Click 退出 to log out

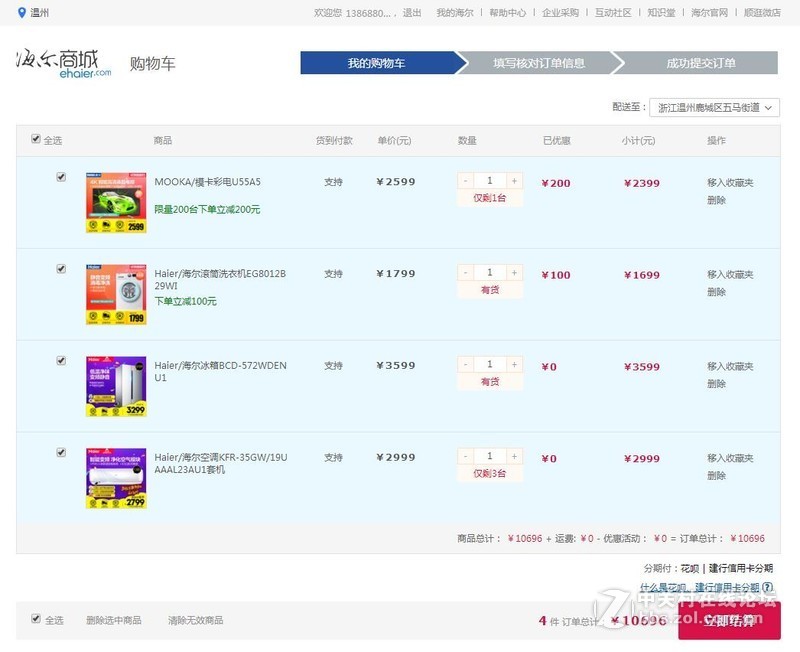click(x=412, y=13)
